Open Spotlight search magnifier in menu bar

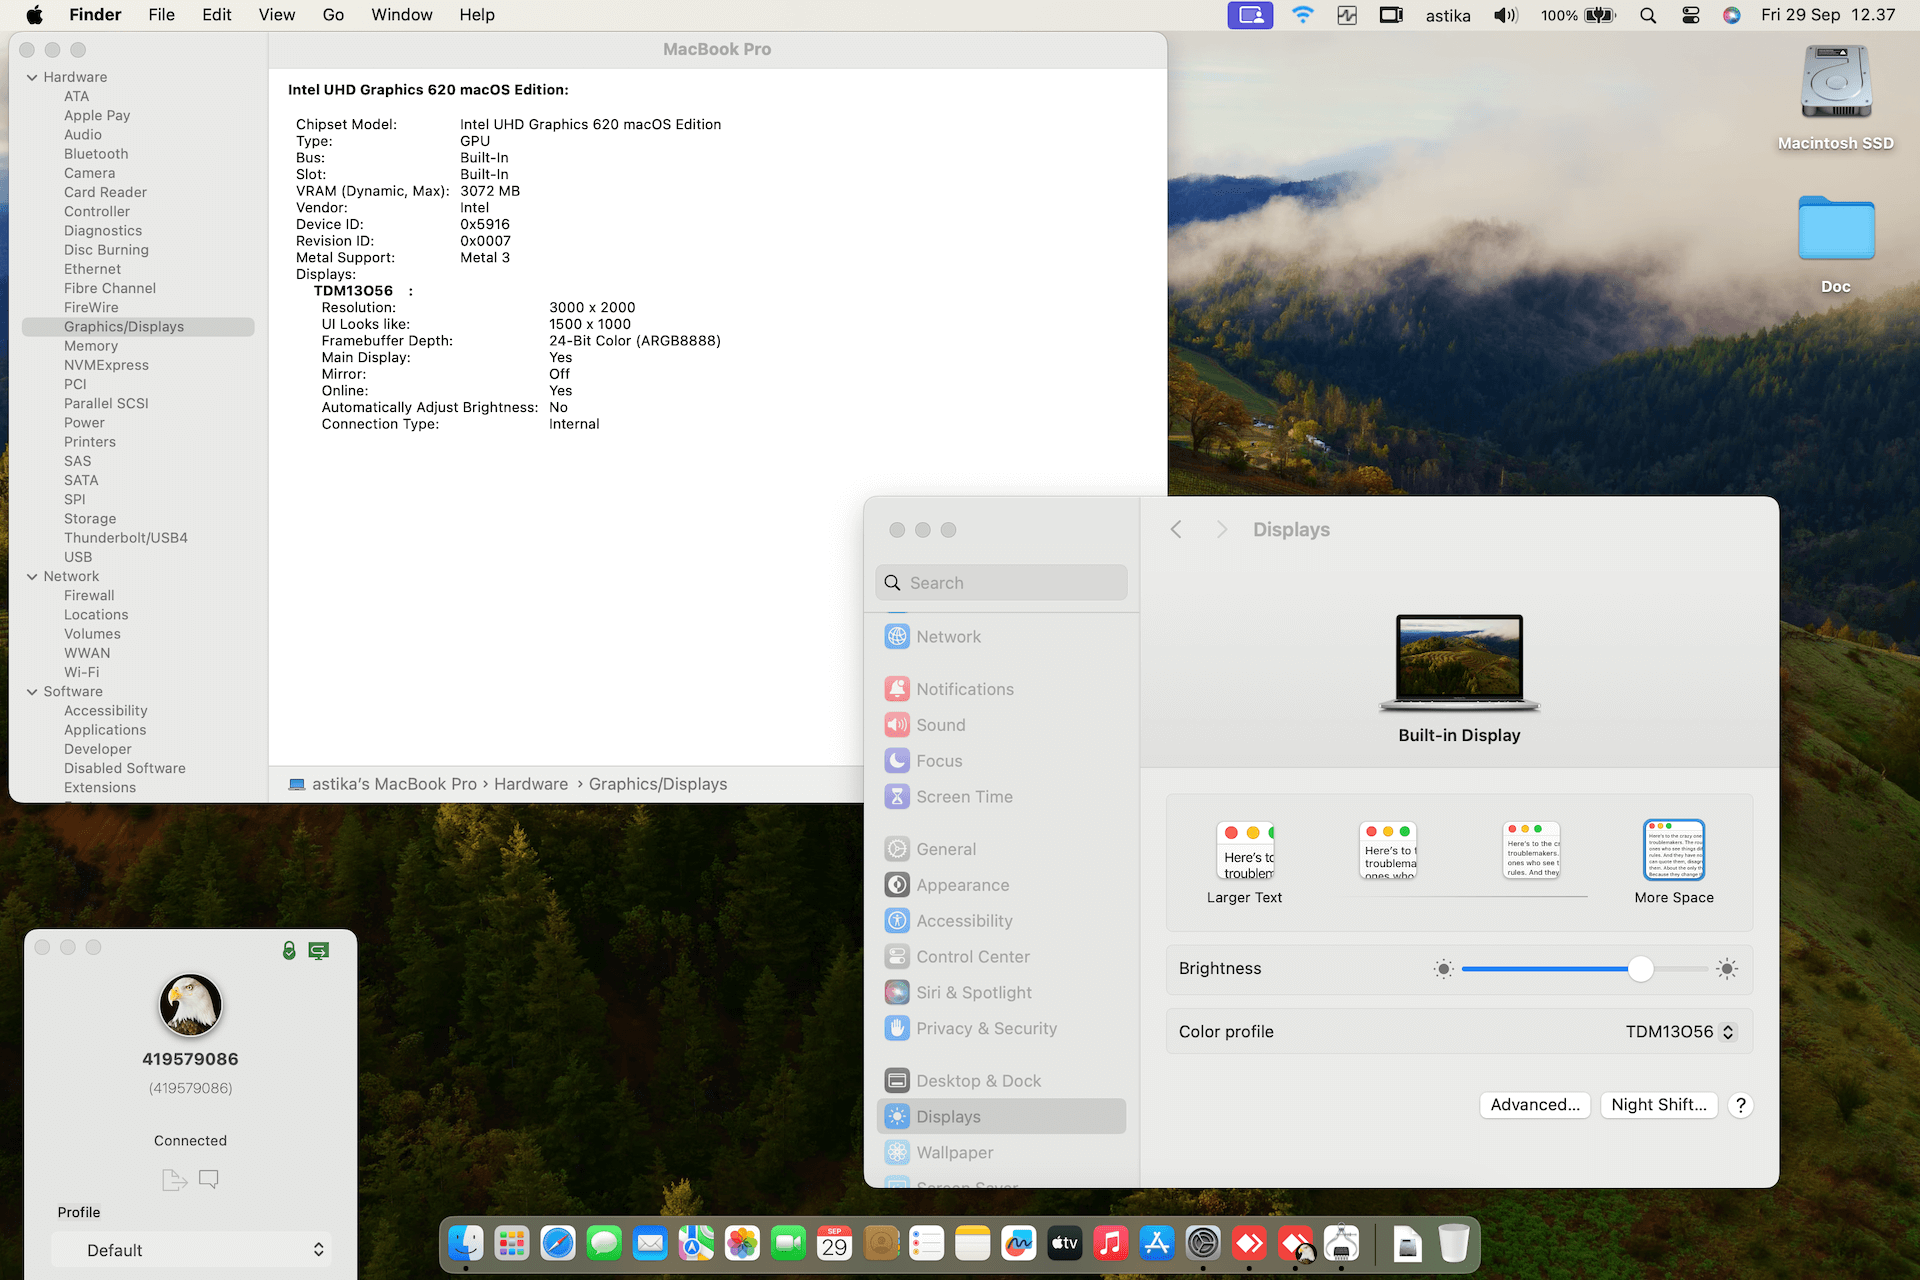pyautogui.click(x=1648, y=15)
